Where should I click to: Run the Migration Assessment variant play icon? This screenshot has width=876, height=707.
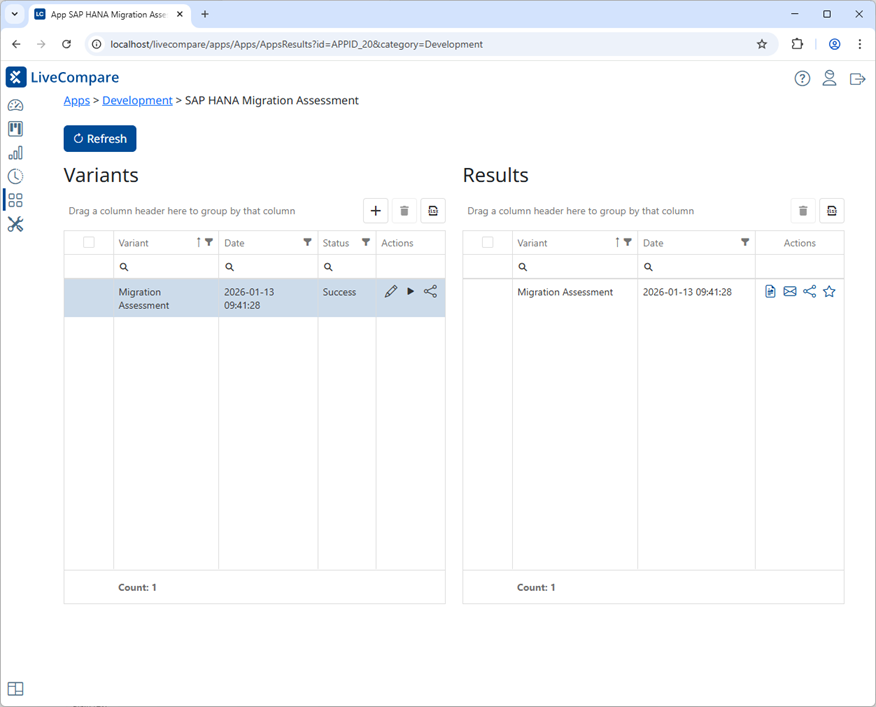[x=411, y=291]
